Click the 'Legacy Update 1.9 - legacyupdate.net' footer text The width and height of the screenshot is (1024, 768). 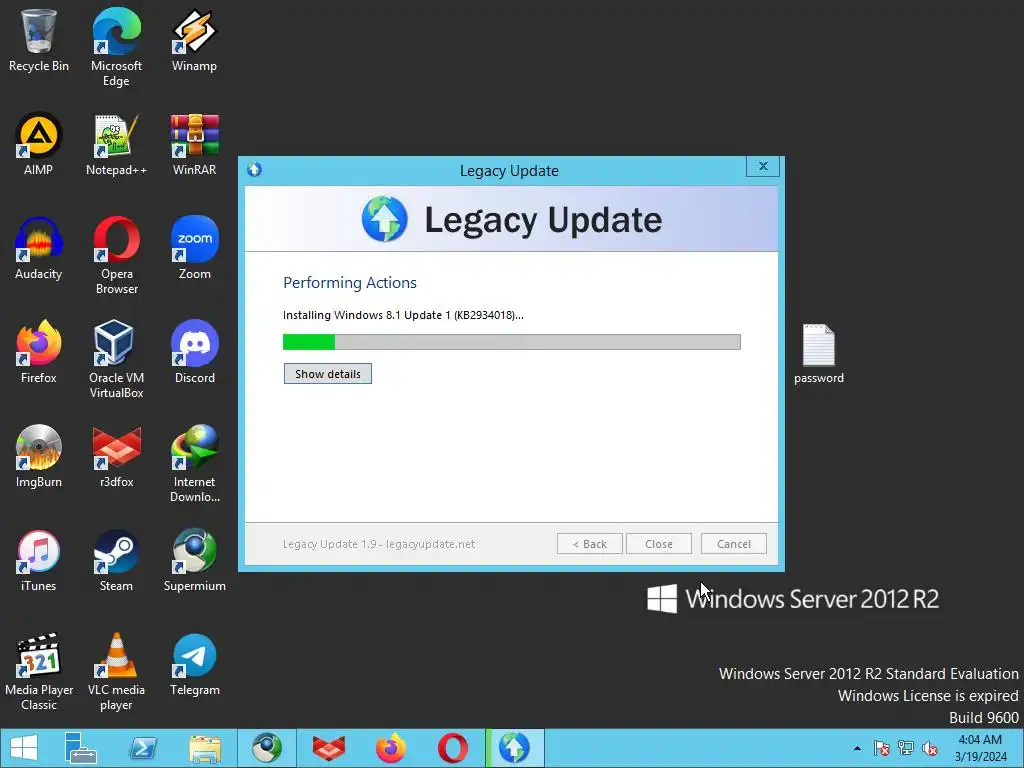point(379,544)
